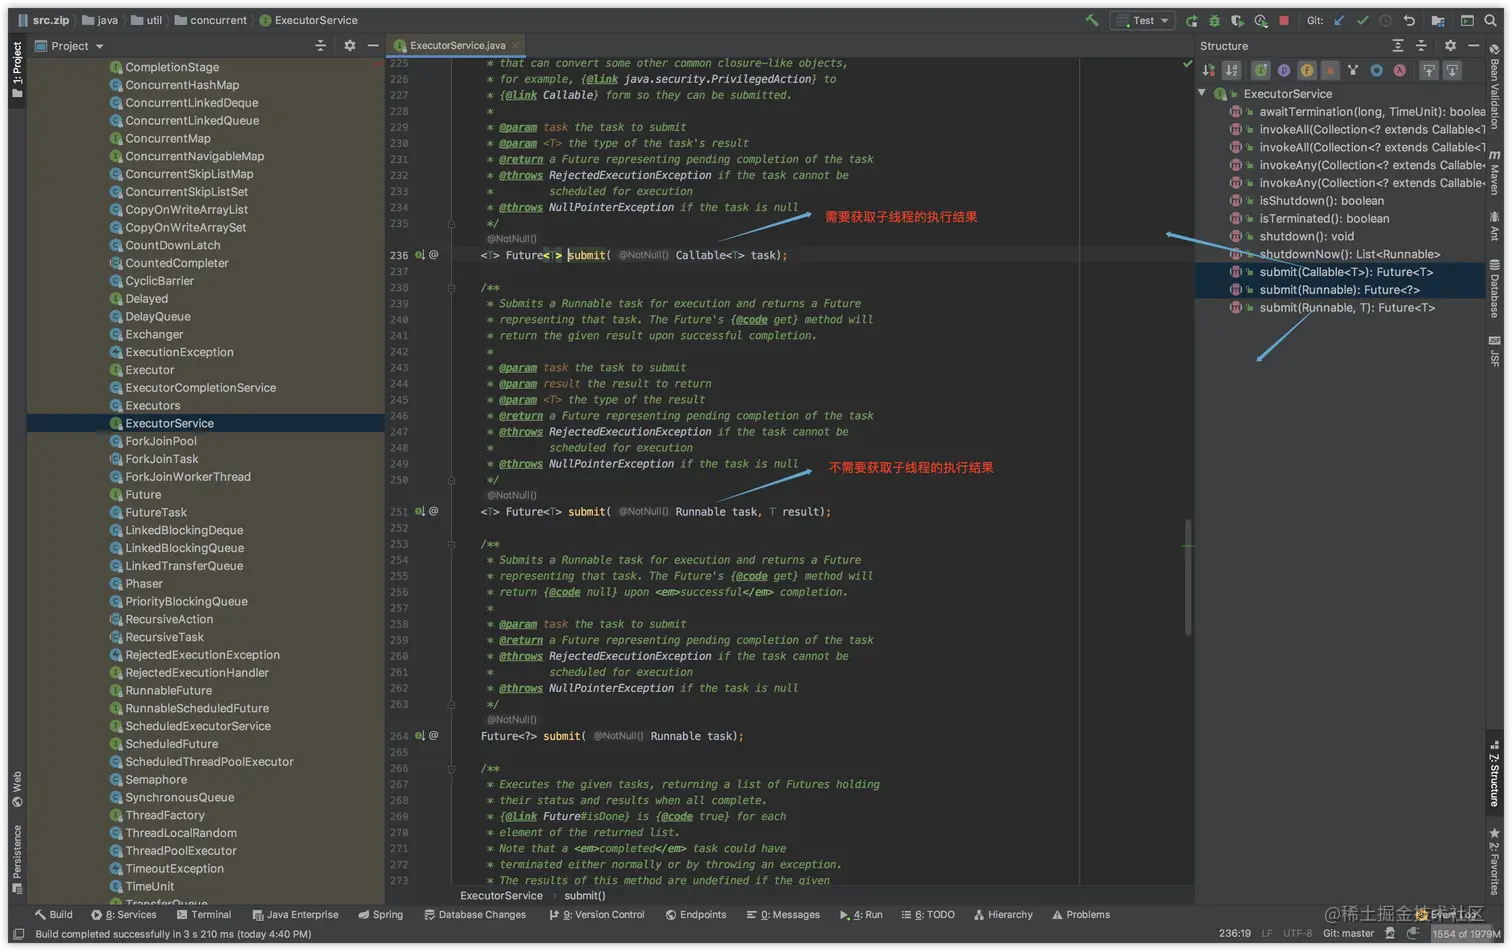Change LF line separator
Viewport: 1512px width, 951px height.
(x=1267, y=934)
